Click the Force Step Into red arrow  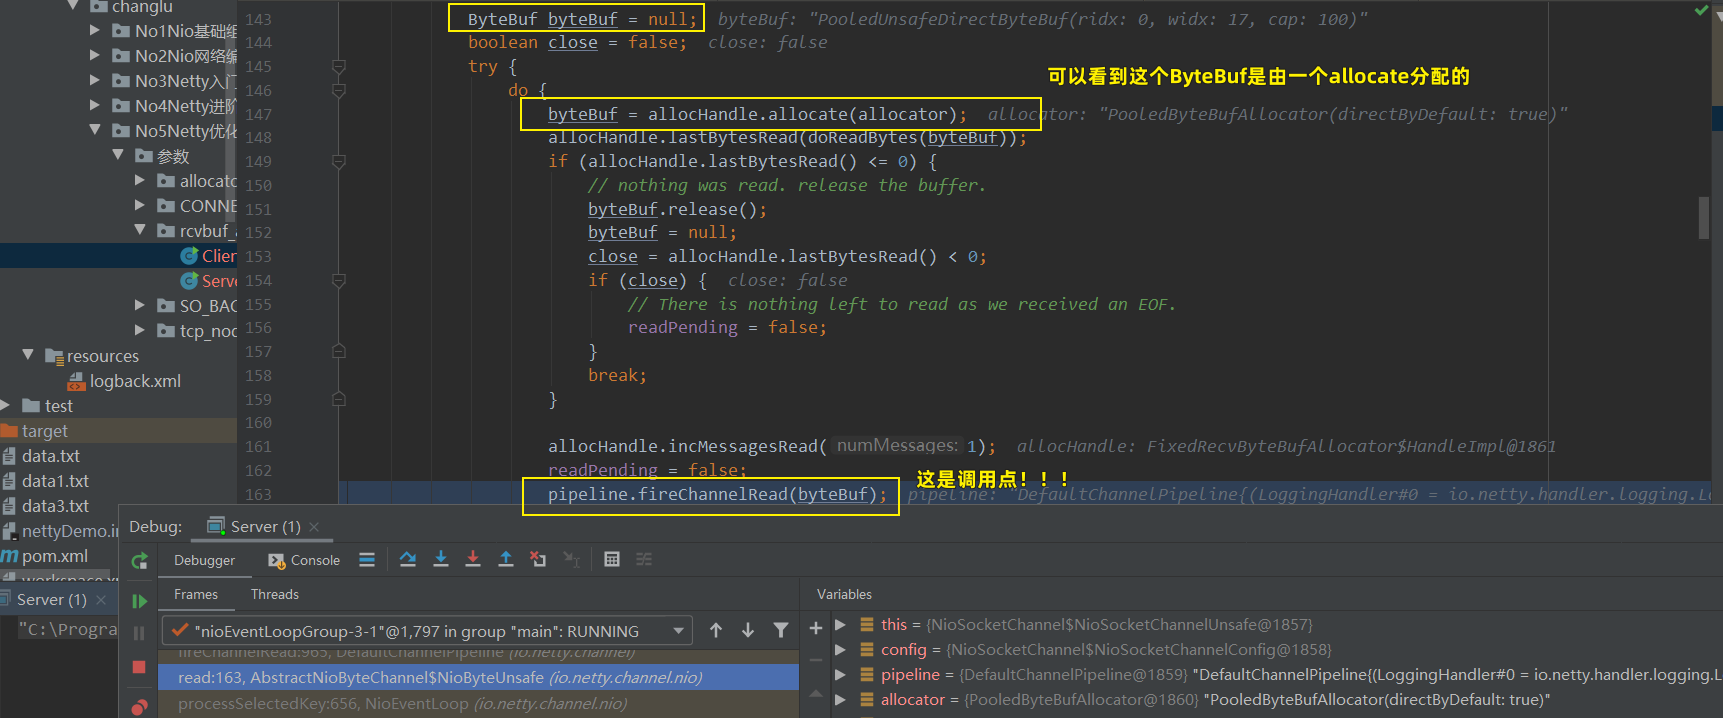[473, 560]
